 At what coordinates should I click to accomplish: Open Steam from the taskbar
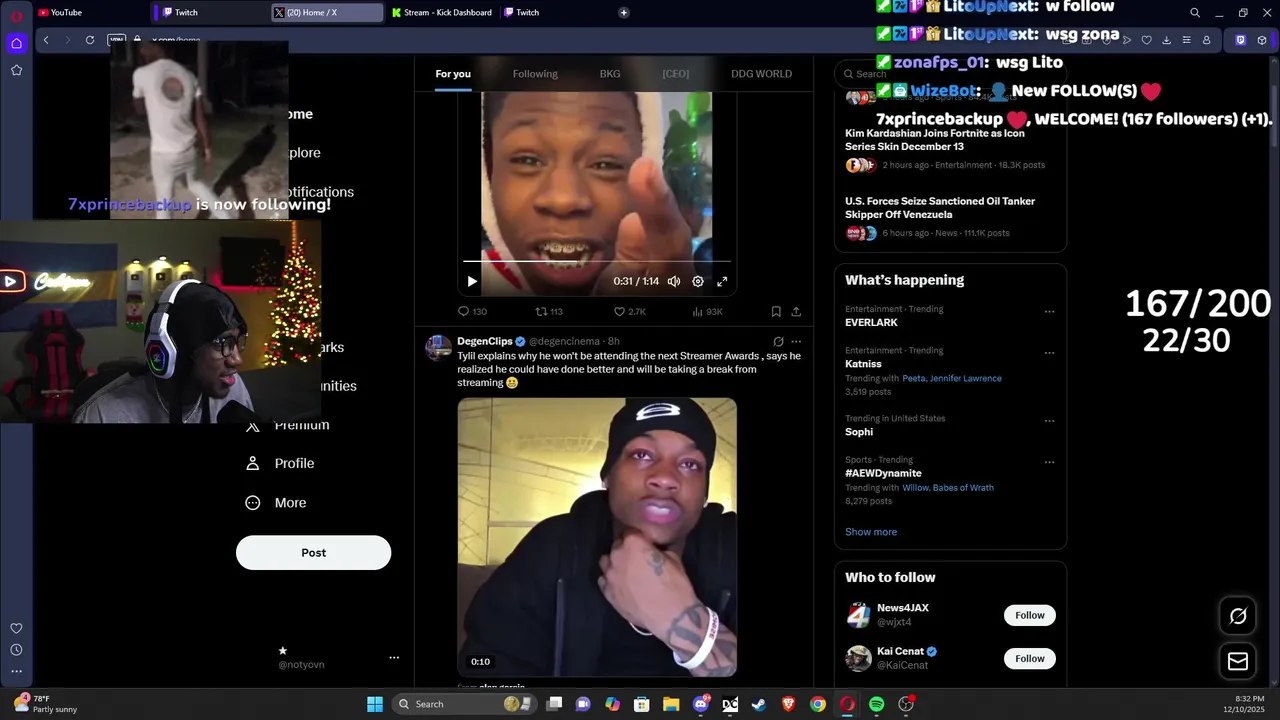point(759,704)
